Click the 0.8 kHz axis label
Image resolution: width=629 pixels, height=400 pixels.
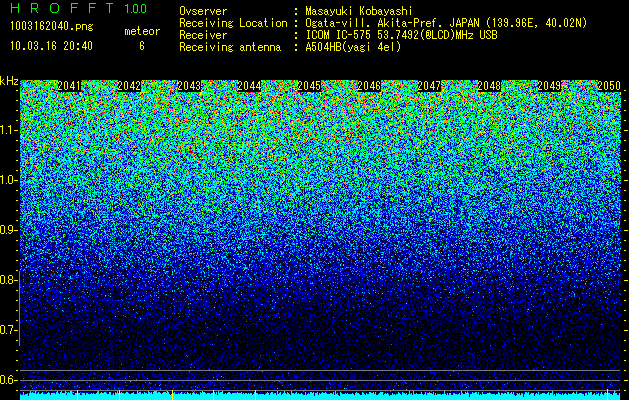coord(8,280)
